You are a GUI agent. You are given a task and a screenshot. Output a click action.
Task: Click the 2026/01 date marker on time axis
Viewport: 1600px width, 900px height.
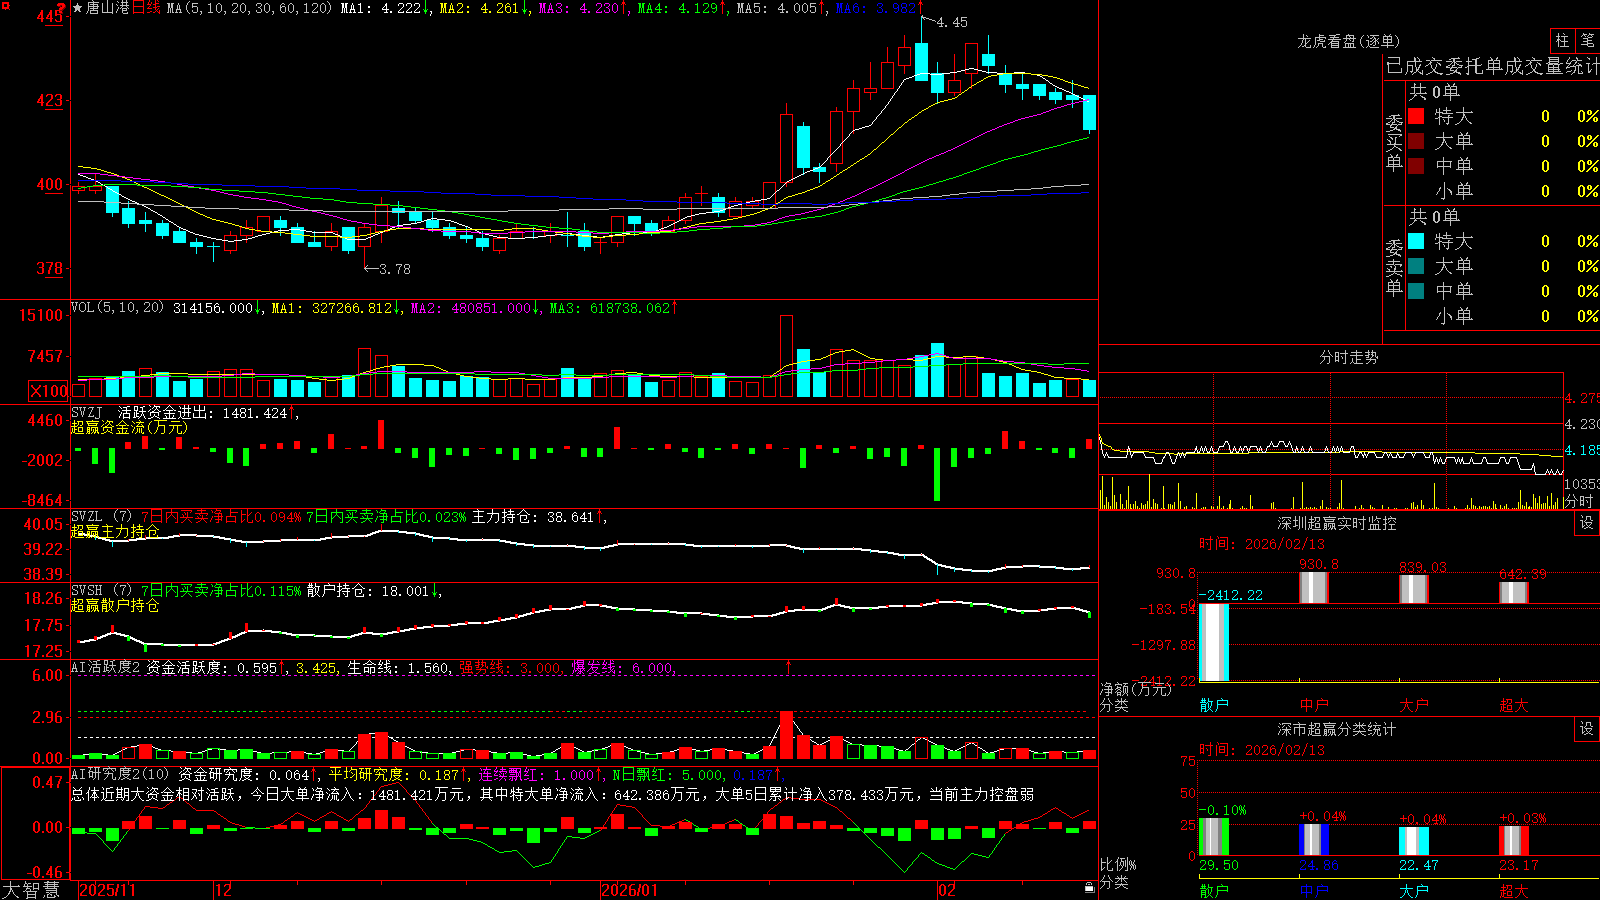(630, 890)
